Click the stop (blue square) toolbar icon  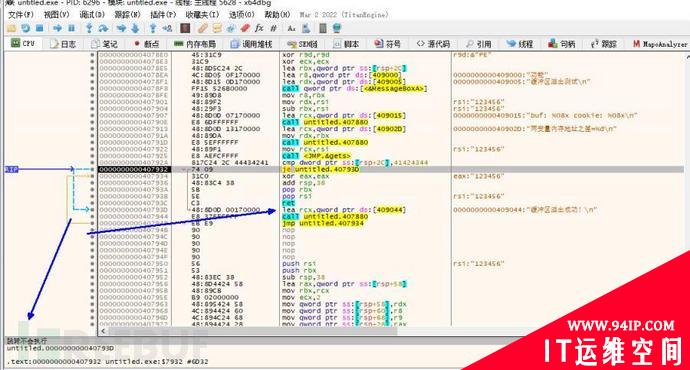click(x=39, y=29)
